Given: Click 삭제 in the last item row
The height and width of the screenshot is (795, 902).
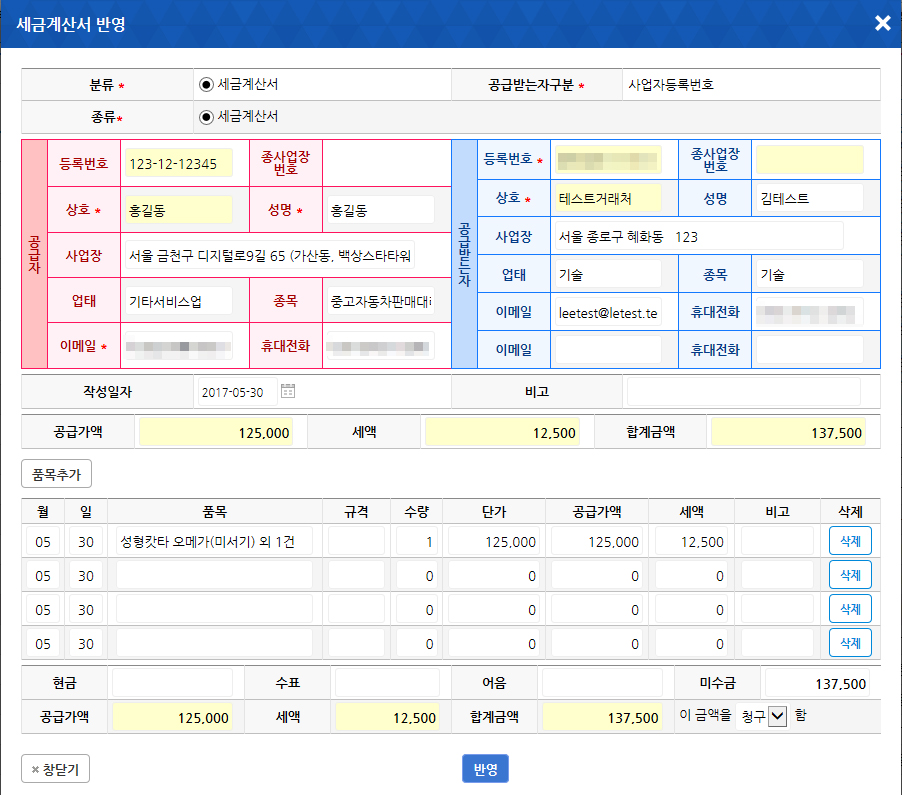Looking at the screenshot, I should (x=850, y=643).
